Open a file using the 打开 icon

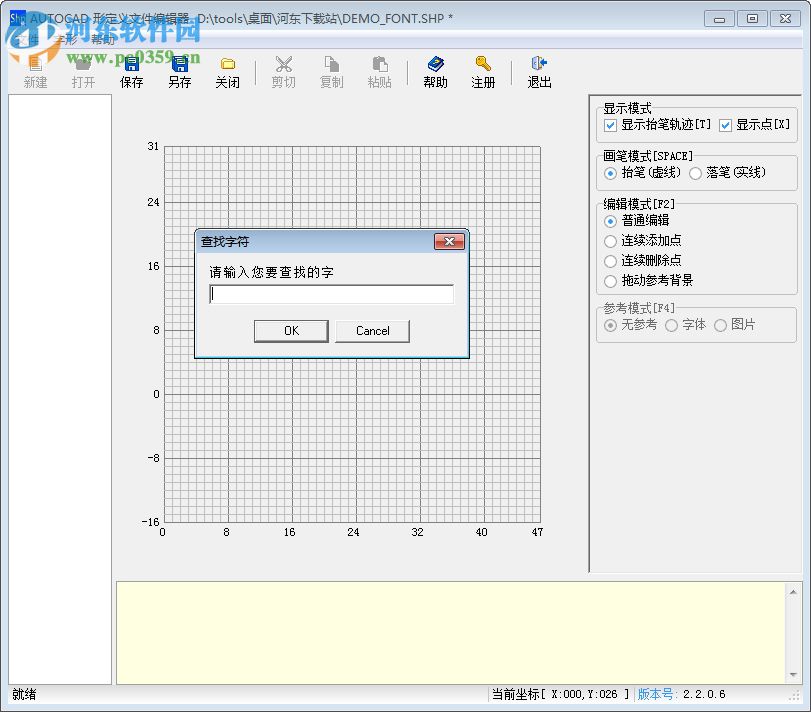[x=83, y=70]
